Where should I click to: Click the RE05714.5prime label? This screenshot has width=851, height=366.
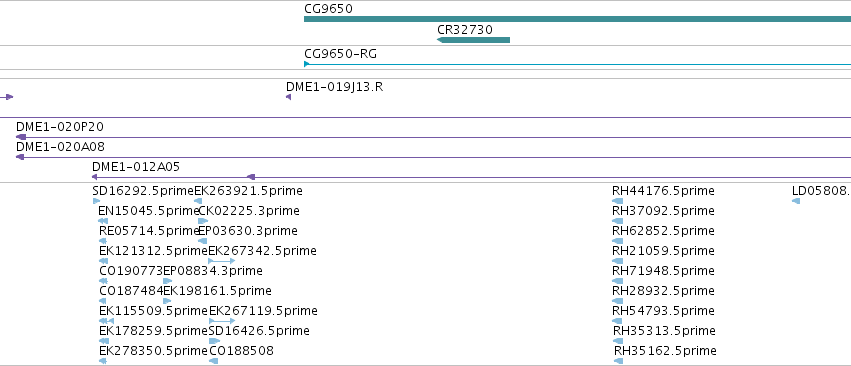tap(150, 231)
